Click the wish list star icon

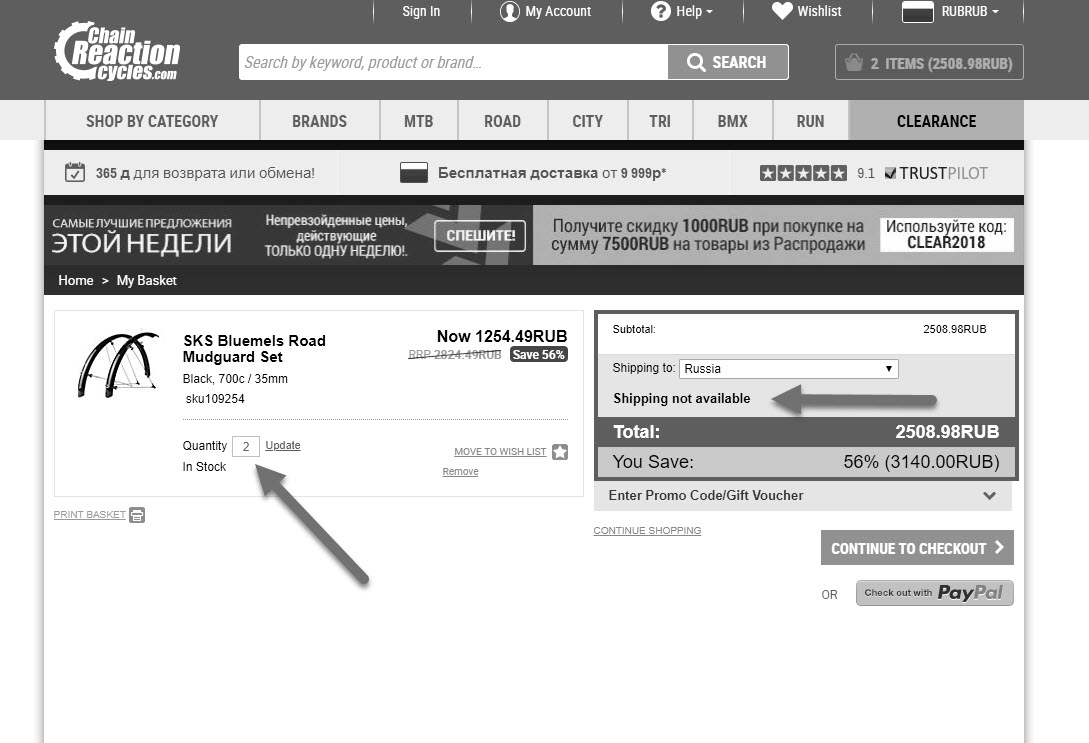[x=560, y=452]
